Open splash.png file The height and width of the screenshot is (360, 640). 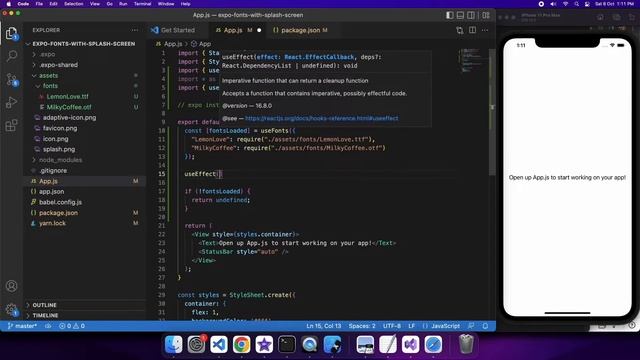(x=59, y=149)
